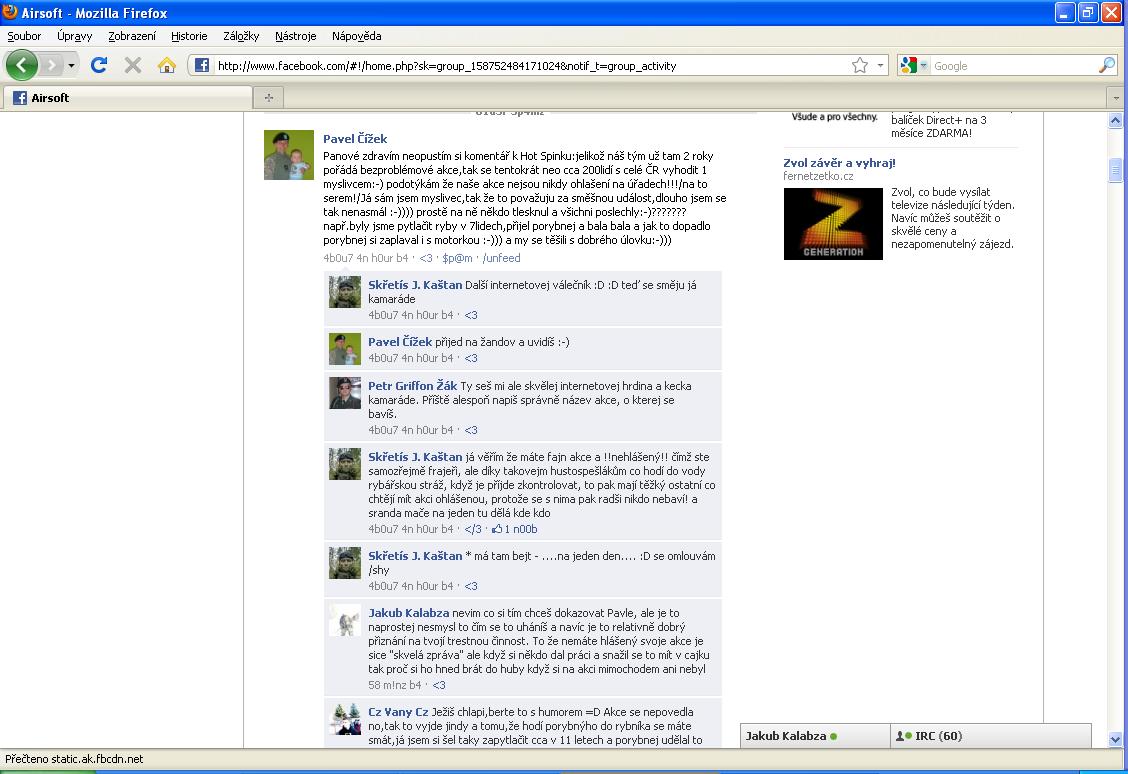
Task: Click the thumbs-up icon next to 1 n00b
Action: [x=496, y=529]
